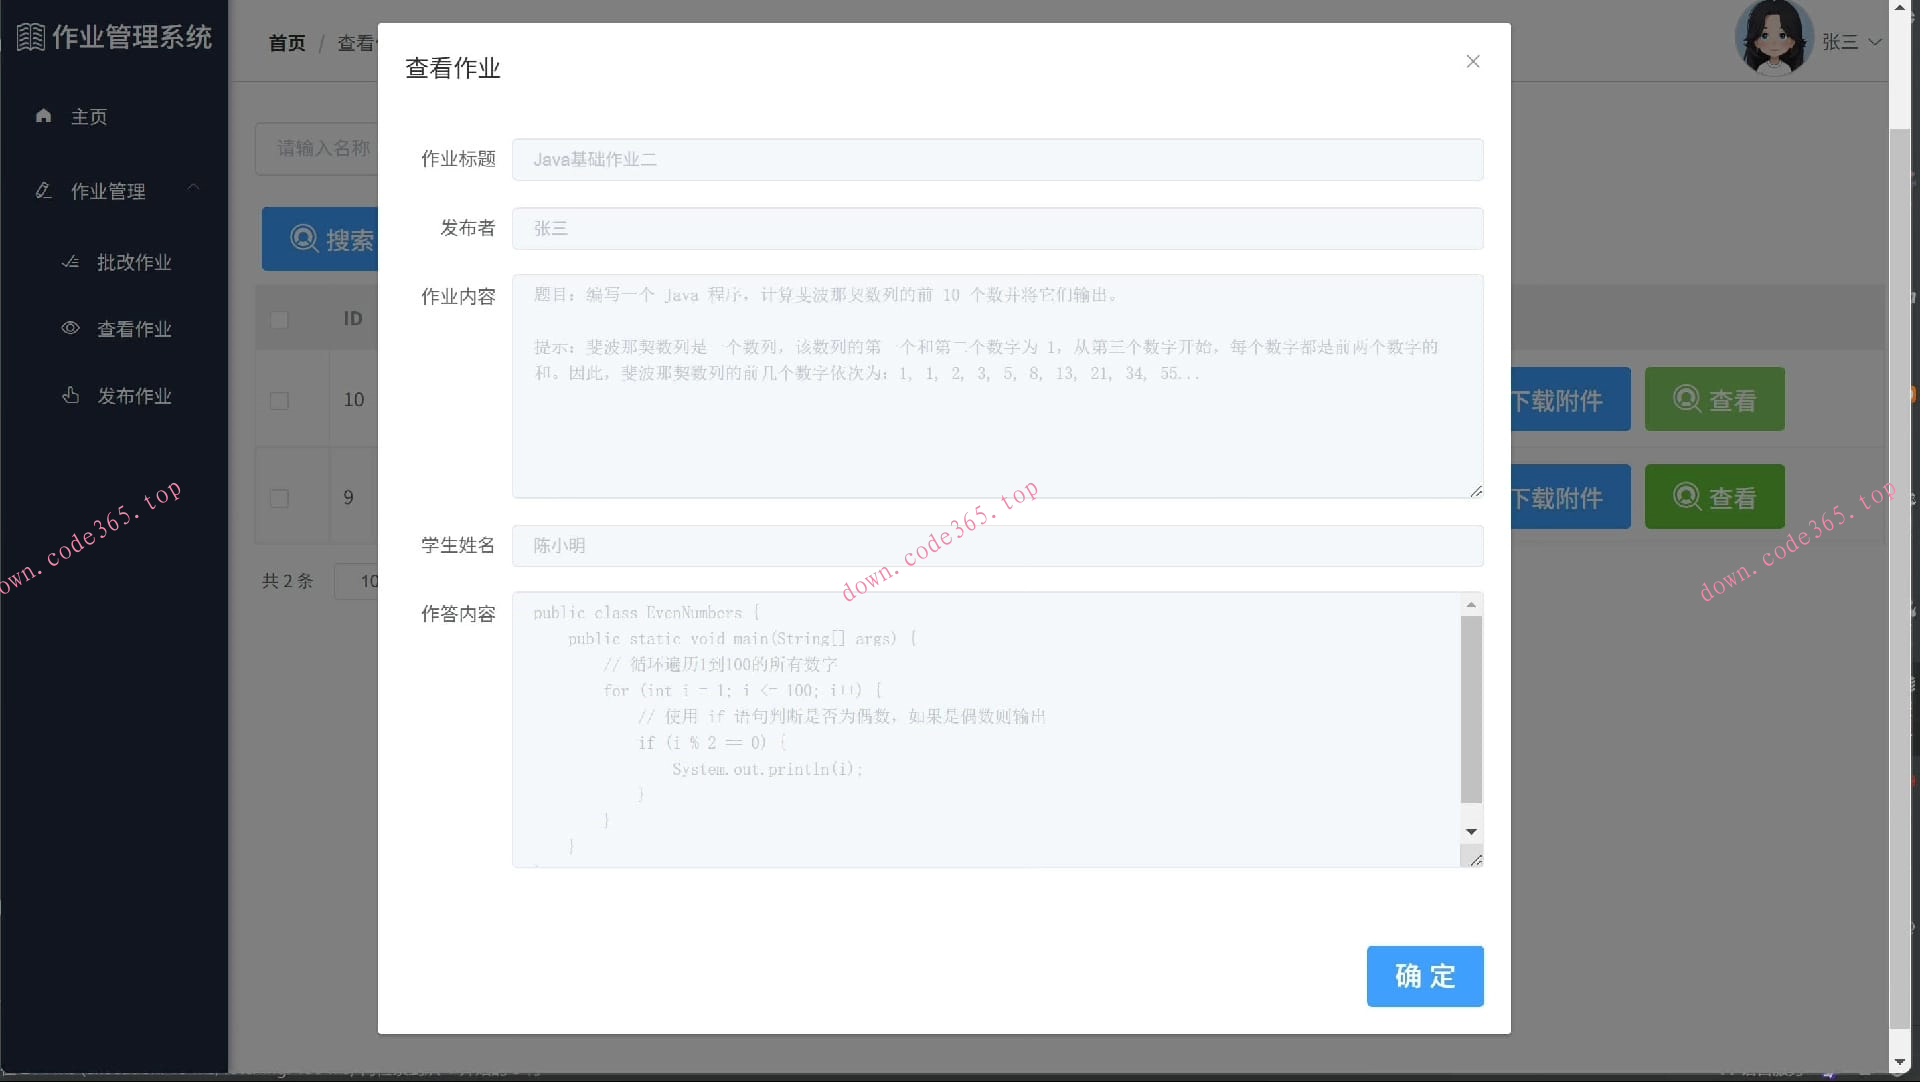Image resolution: width=1920 pixels, height=1082 pixels.
Task: Open the page size selector next to 共2条
Action: (x=356, y=581)
